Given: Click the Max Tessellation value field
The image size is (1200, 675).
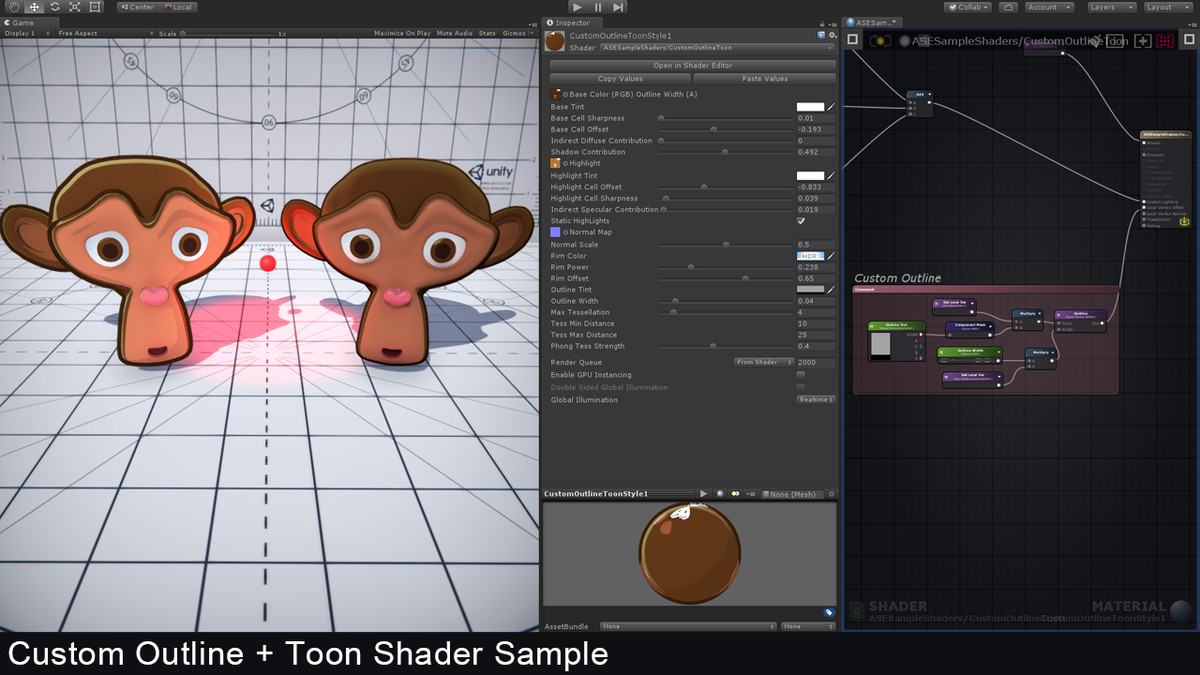Looking at the screenshot, I should pos(816,312).
